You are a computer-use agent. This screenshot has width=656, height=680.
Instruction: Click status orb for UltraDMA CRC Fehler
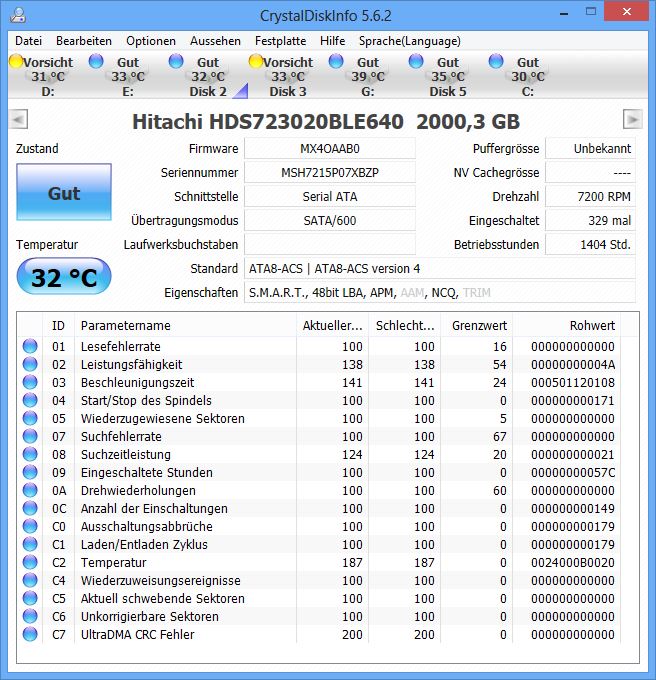point(30,634)
